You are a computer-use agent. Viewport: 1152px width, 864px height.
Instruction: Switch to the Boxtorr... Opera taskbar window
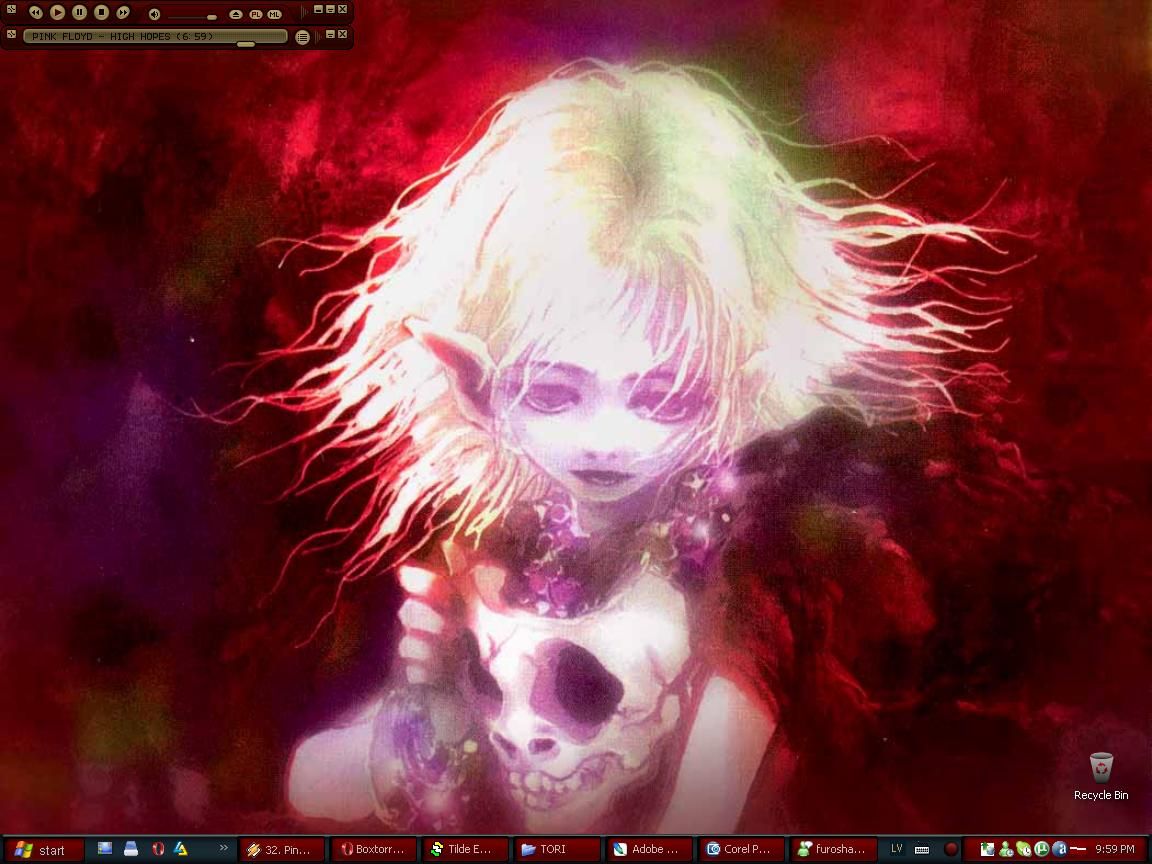(x=373, y=849)
